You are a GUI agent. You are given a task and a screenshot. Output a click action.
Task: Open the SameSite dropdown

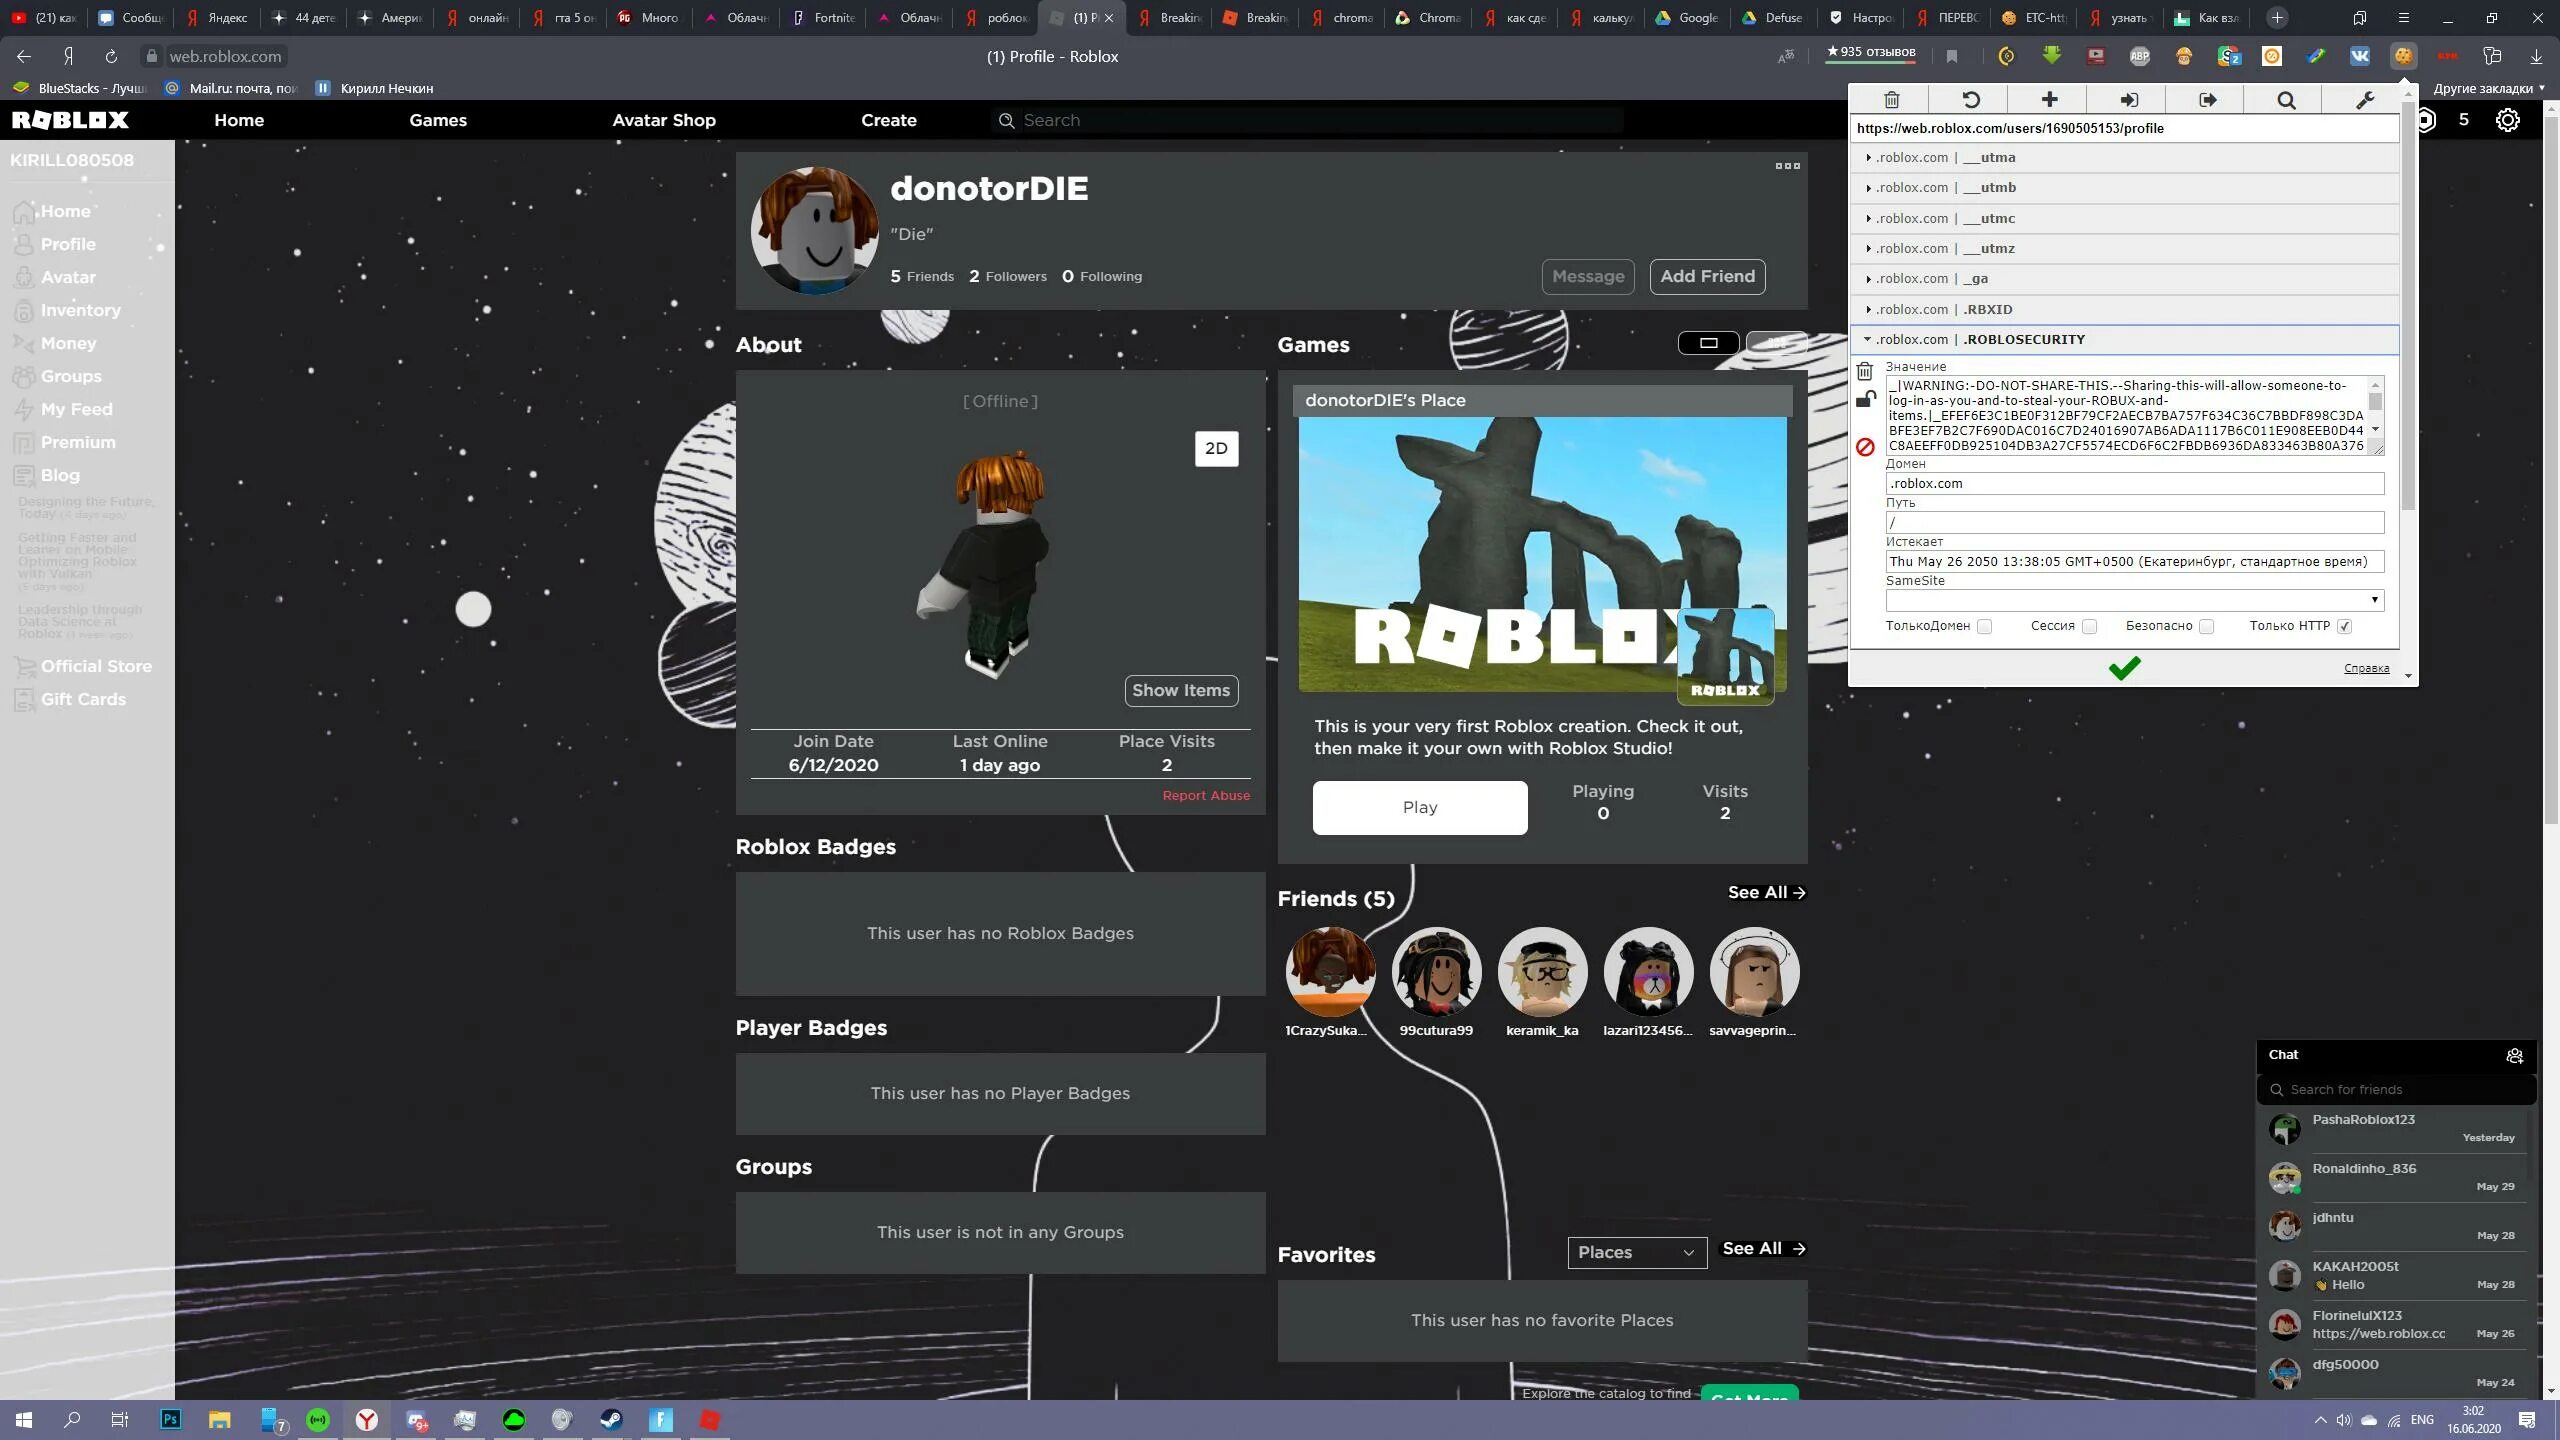click(x=2134, y=600)
